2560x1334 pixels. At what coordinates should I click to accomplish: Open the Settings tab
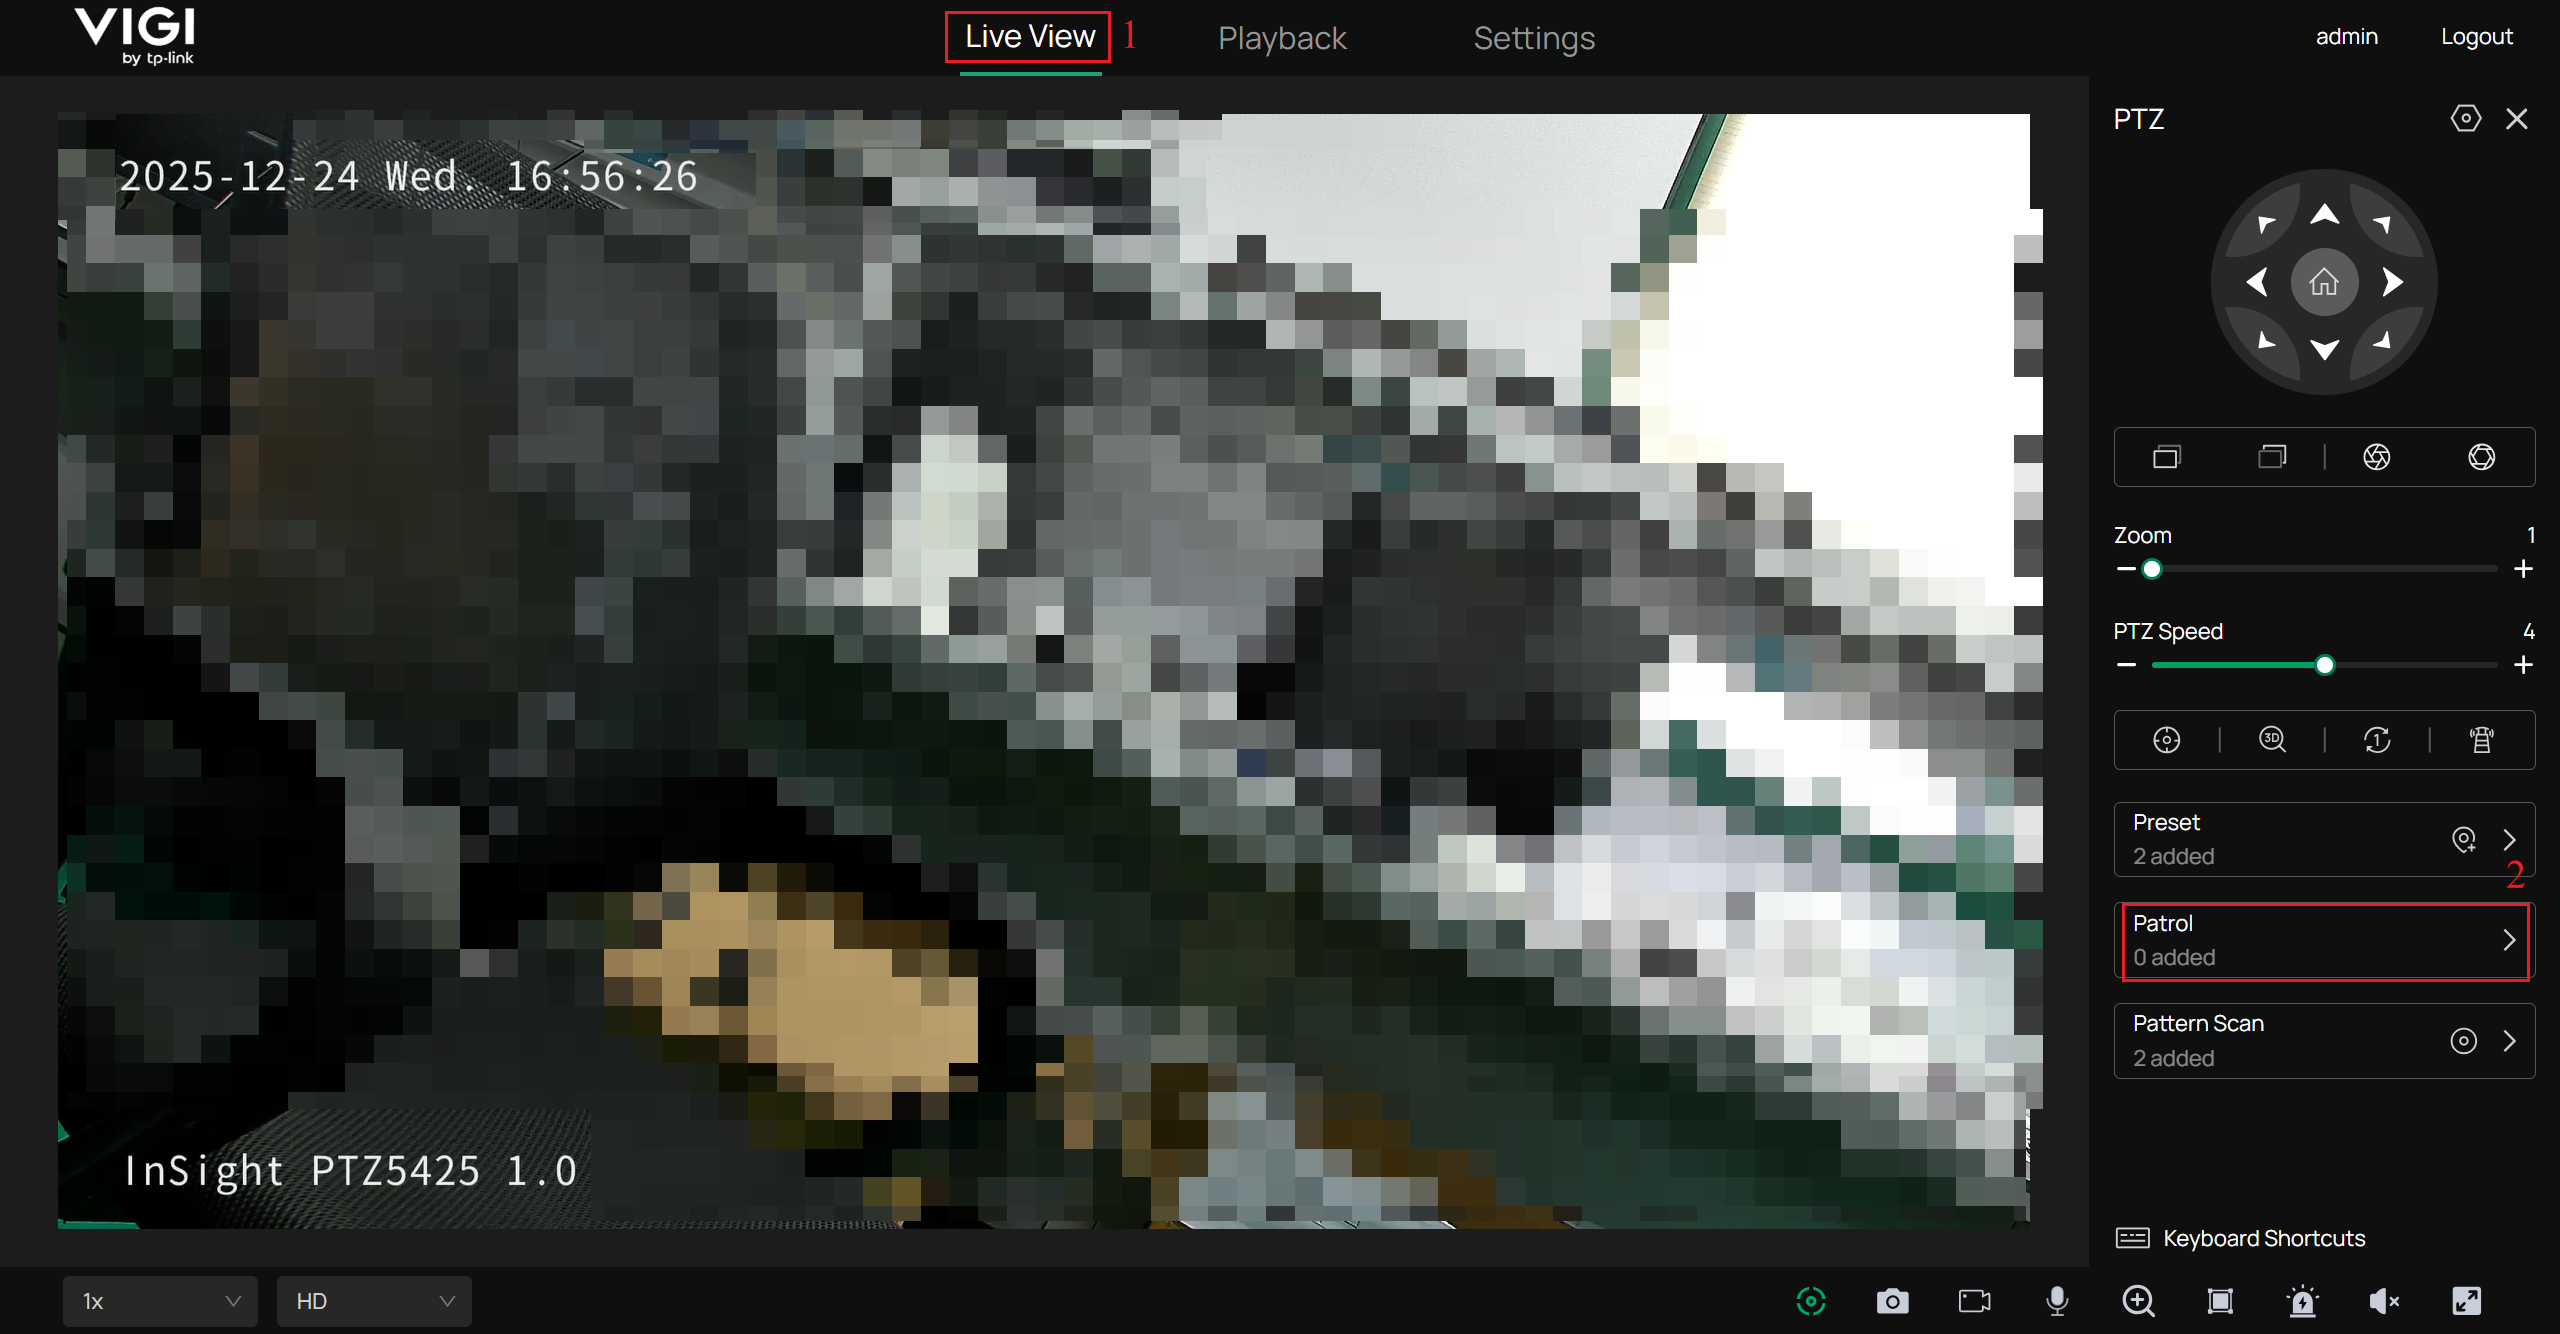(1533, 38)
